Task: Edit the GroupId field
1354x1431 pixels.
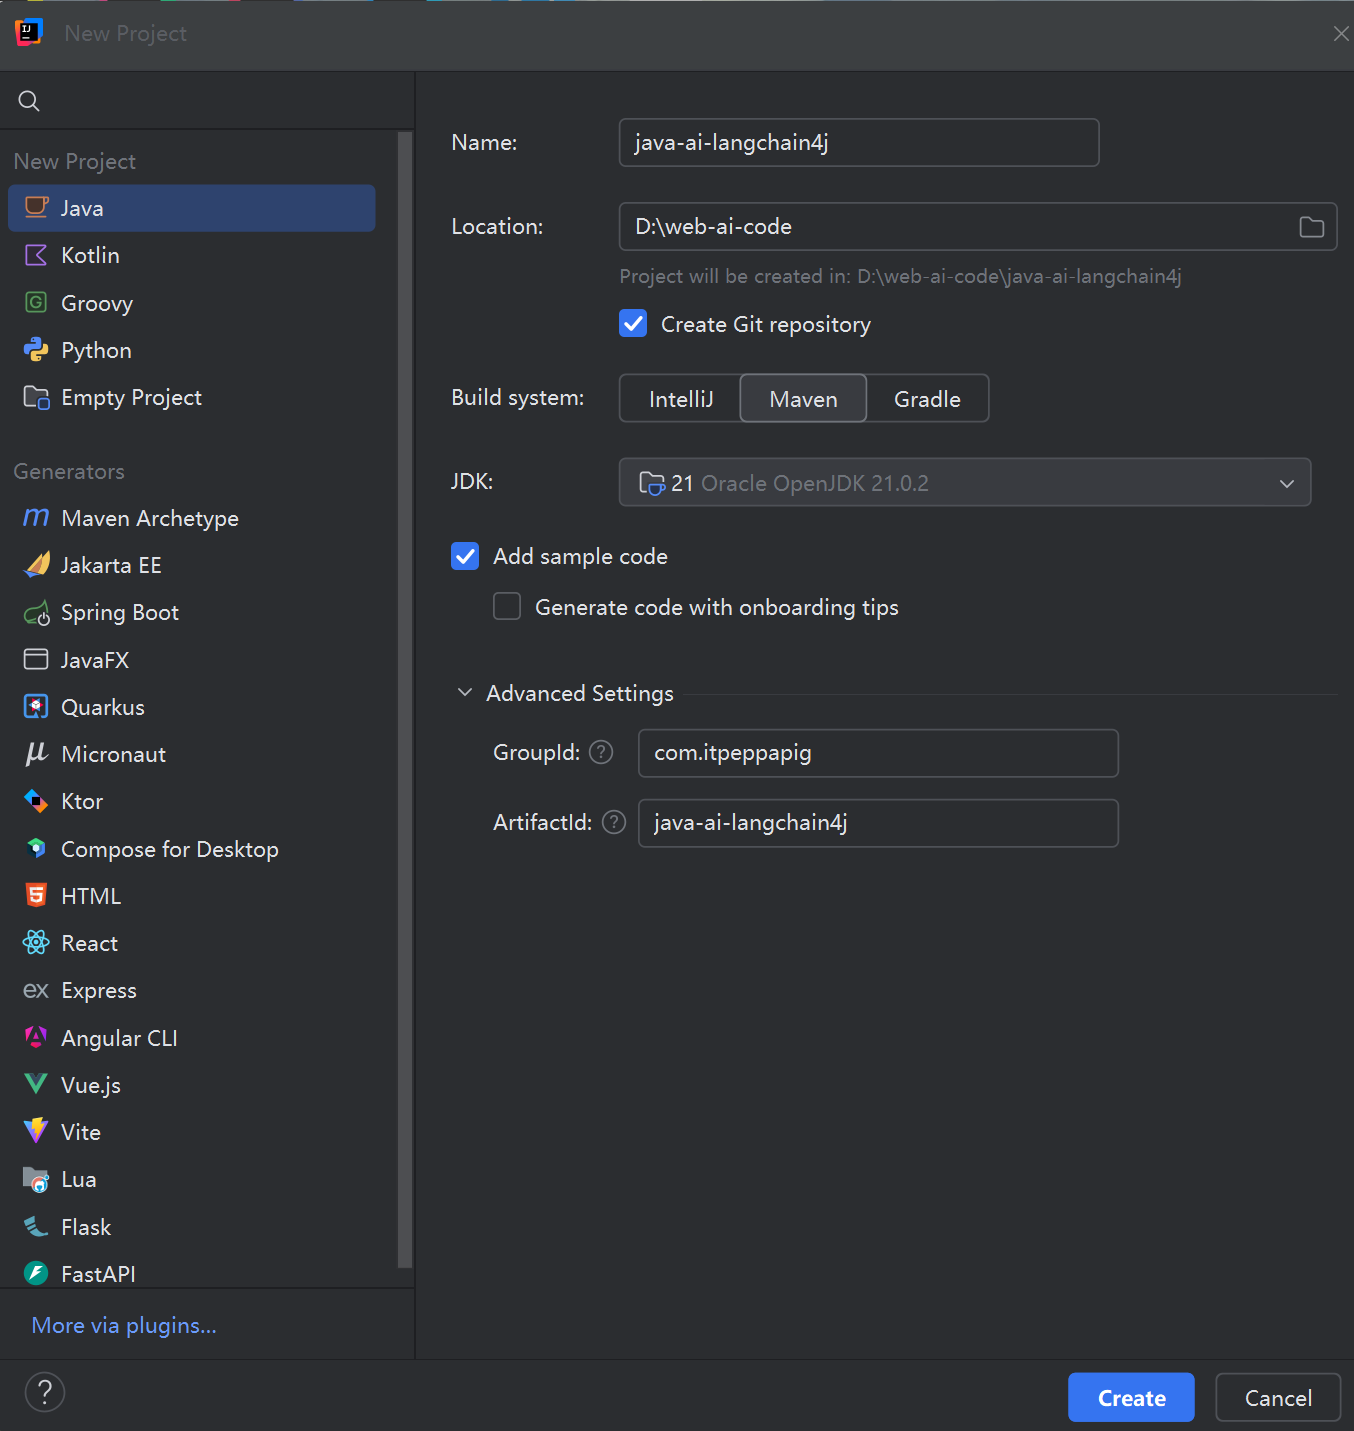Action: 878,753
